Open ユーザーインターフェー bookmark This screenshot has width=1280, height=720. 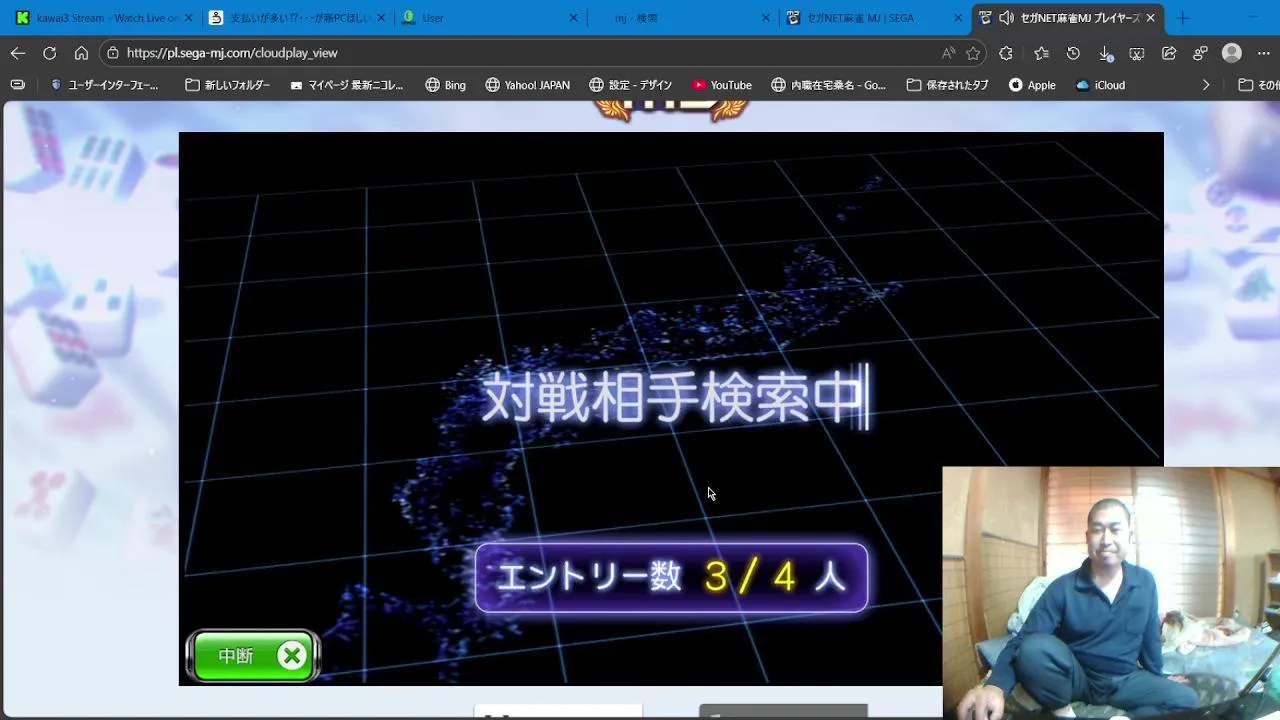tap(105, 85)
